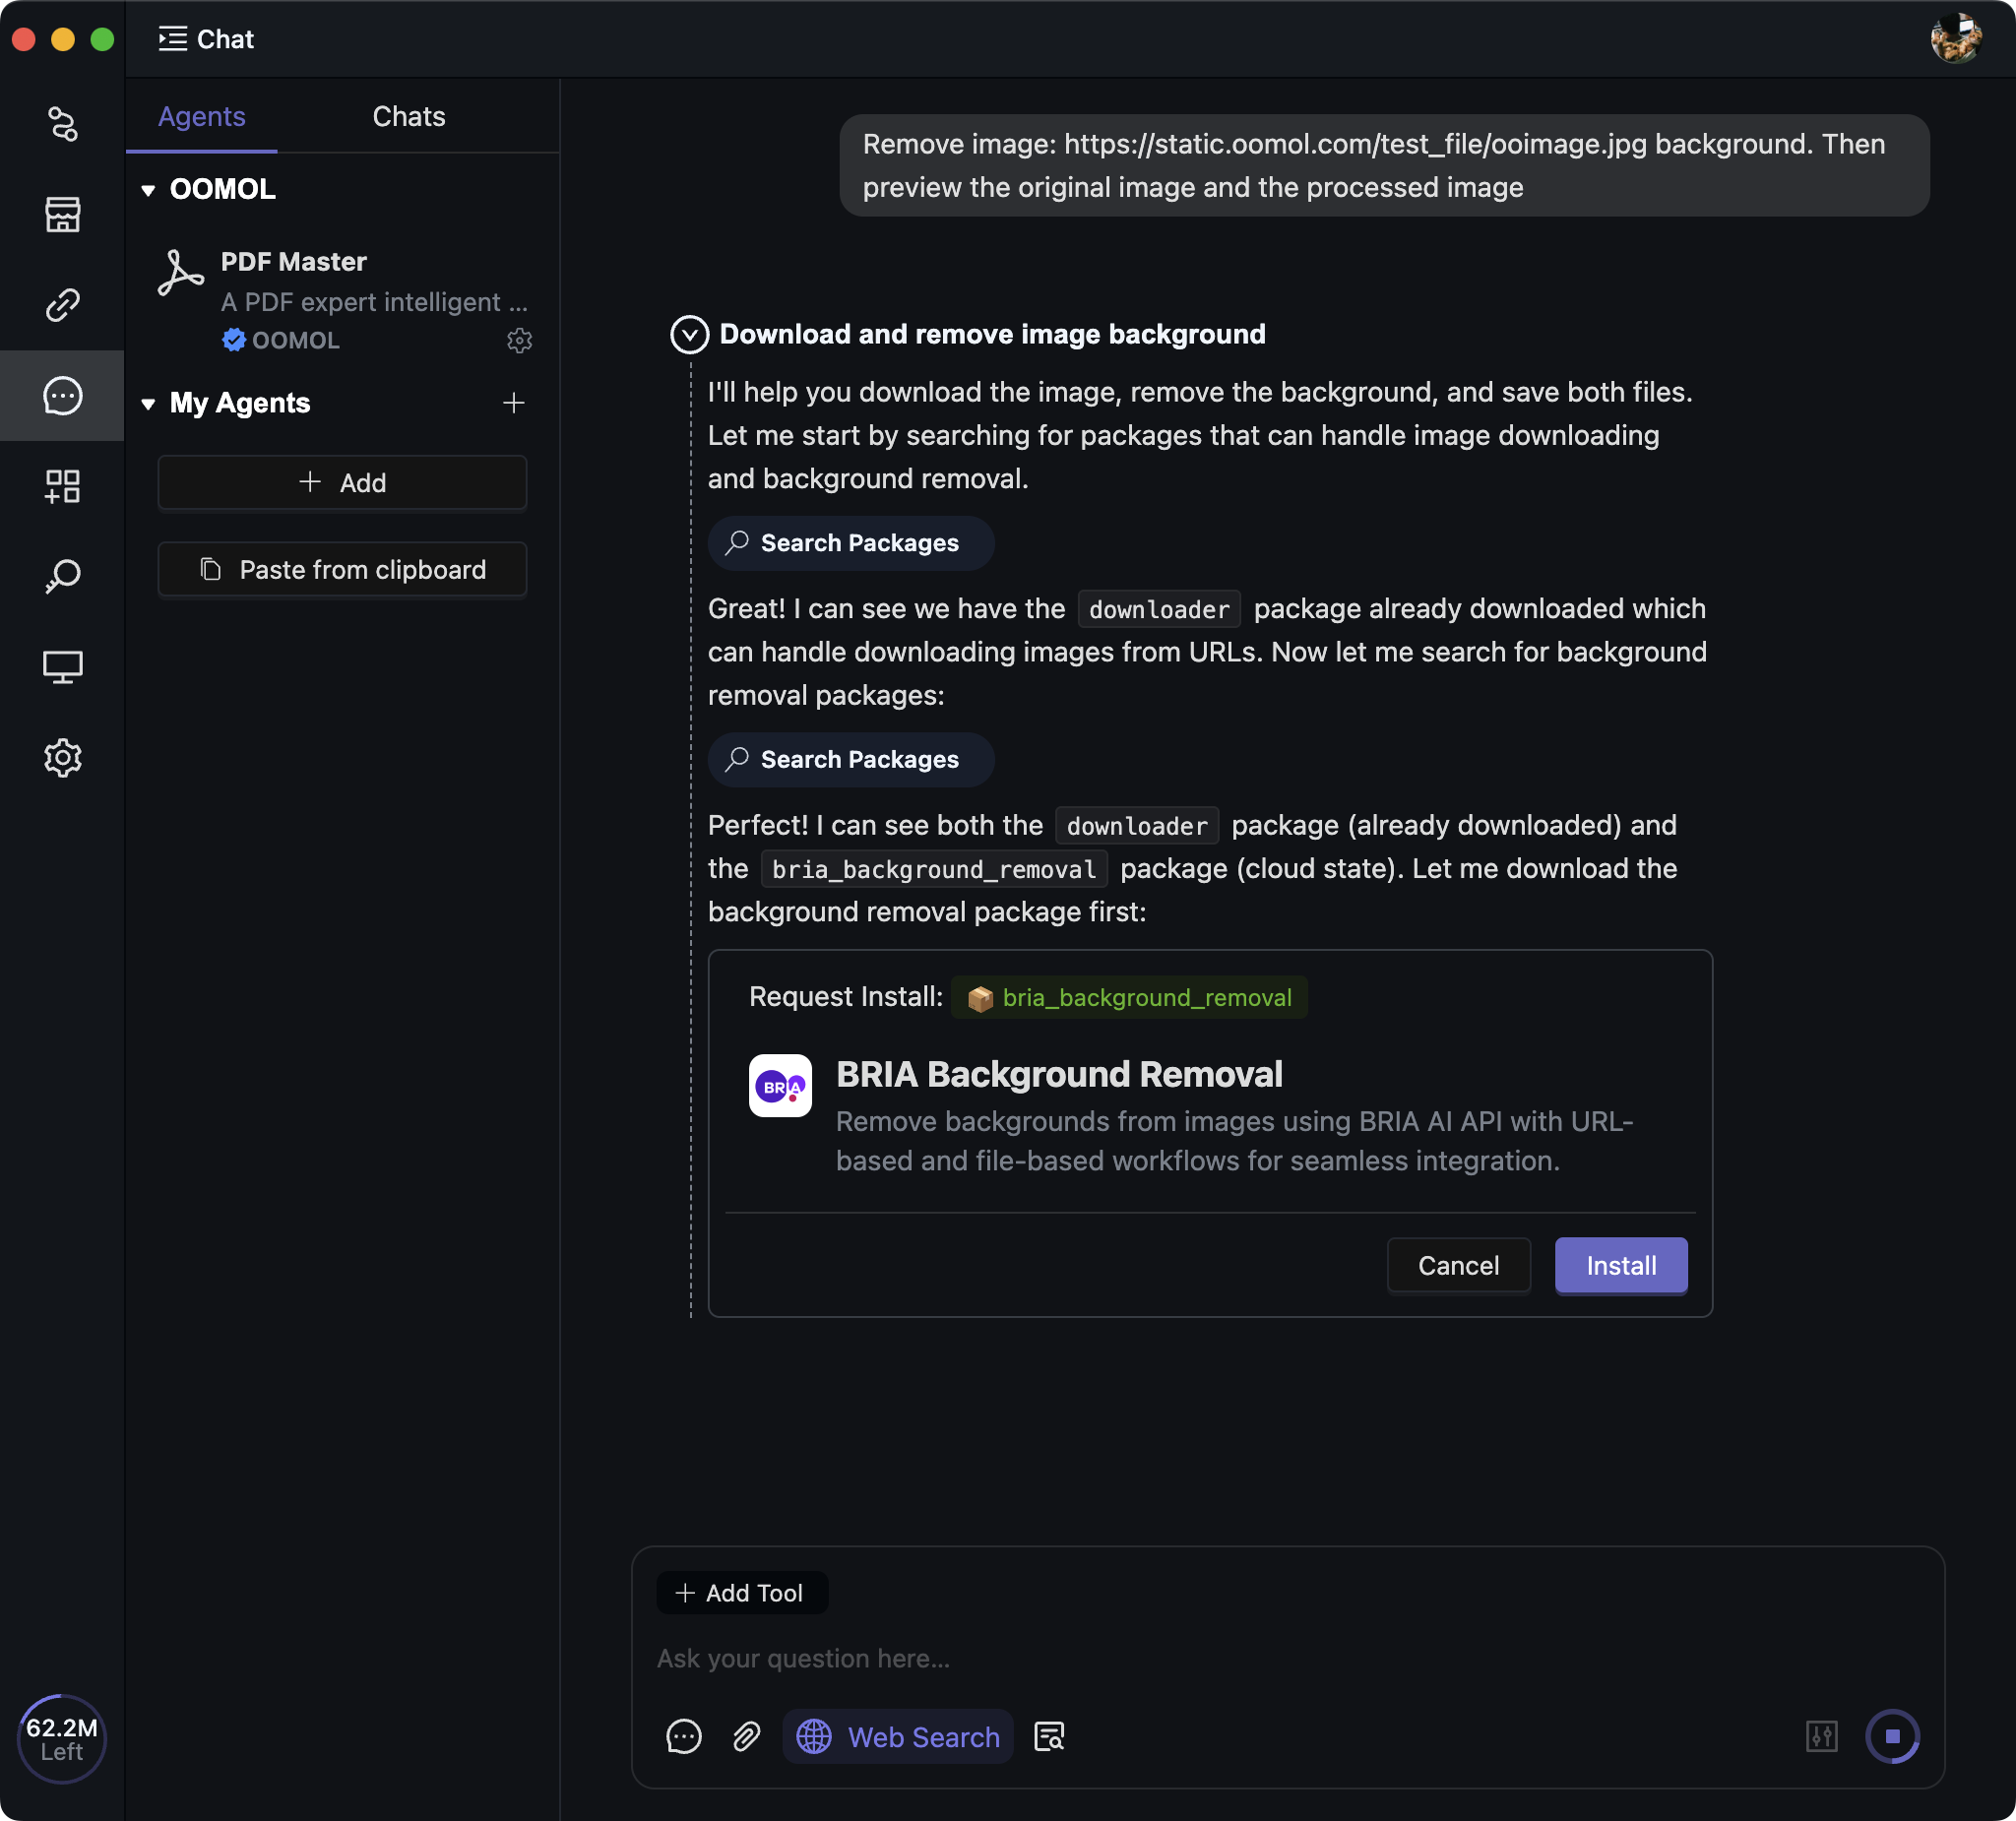Collapse Download and remove image background step

point(689,334)
